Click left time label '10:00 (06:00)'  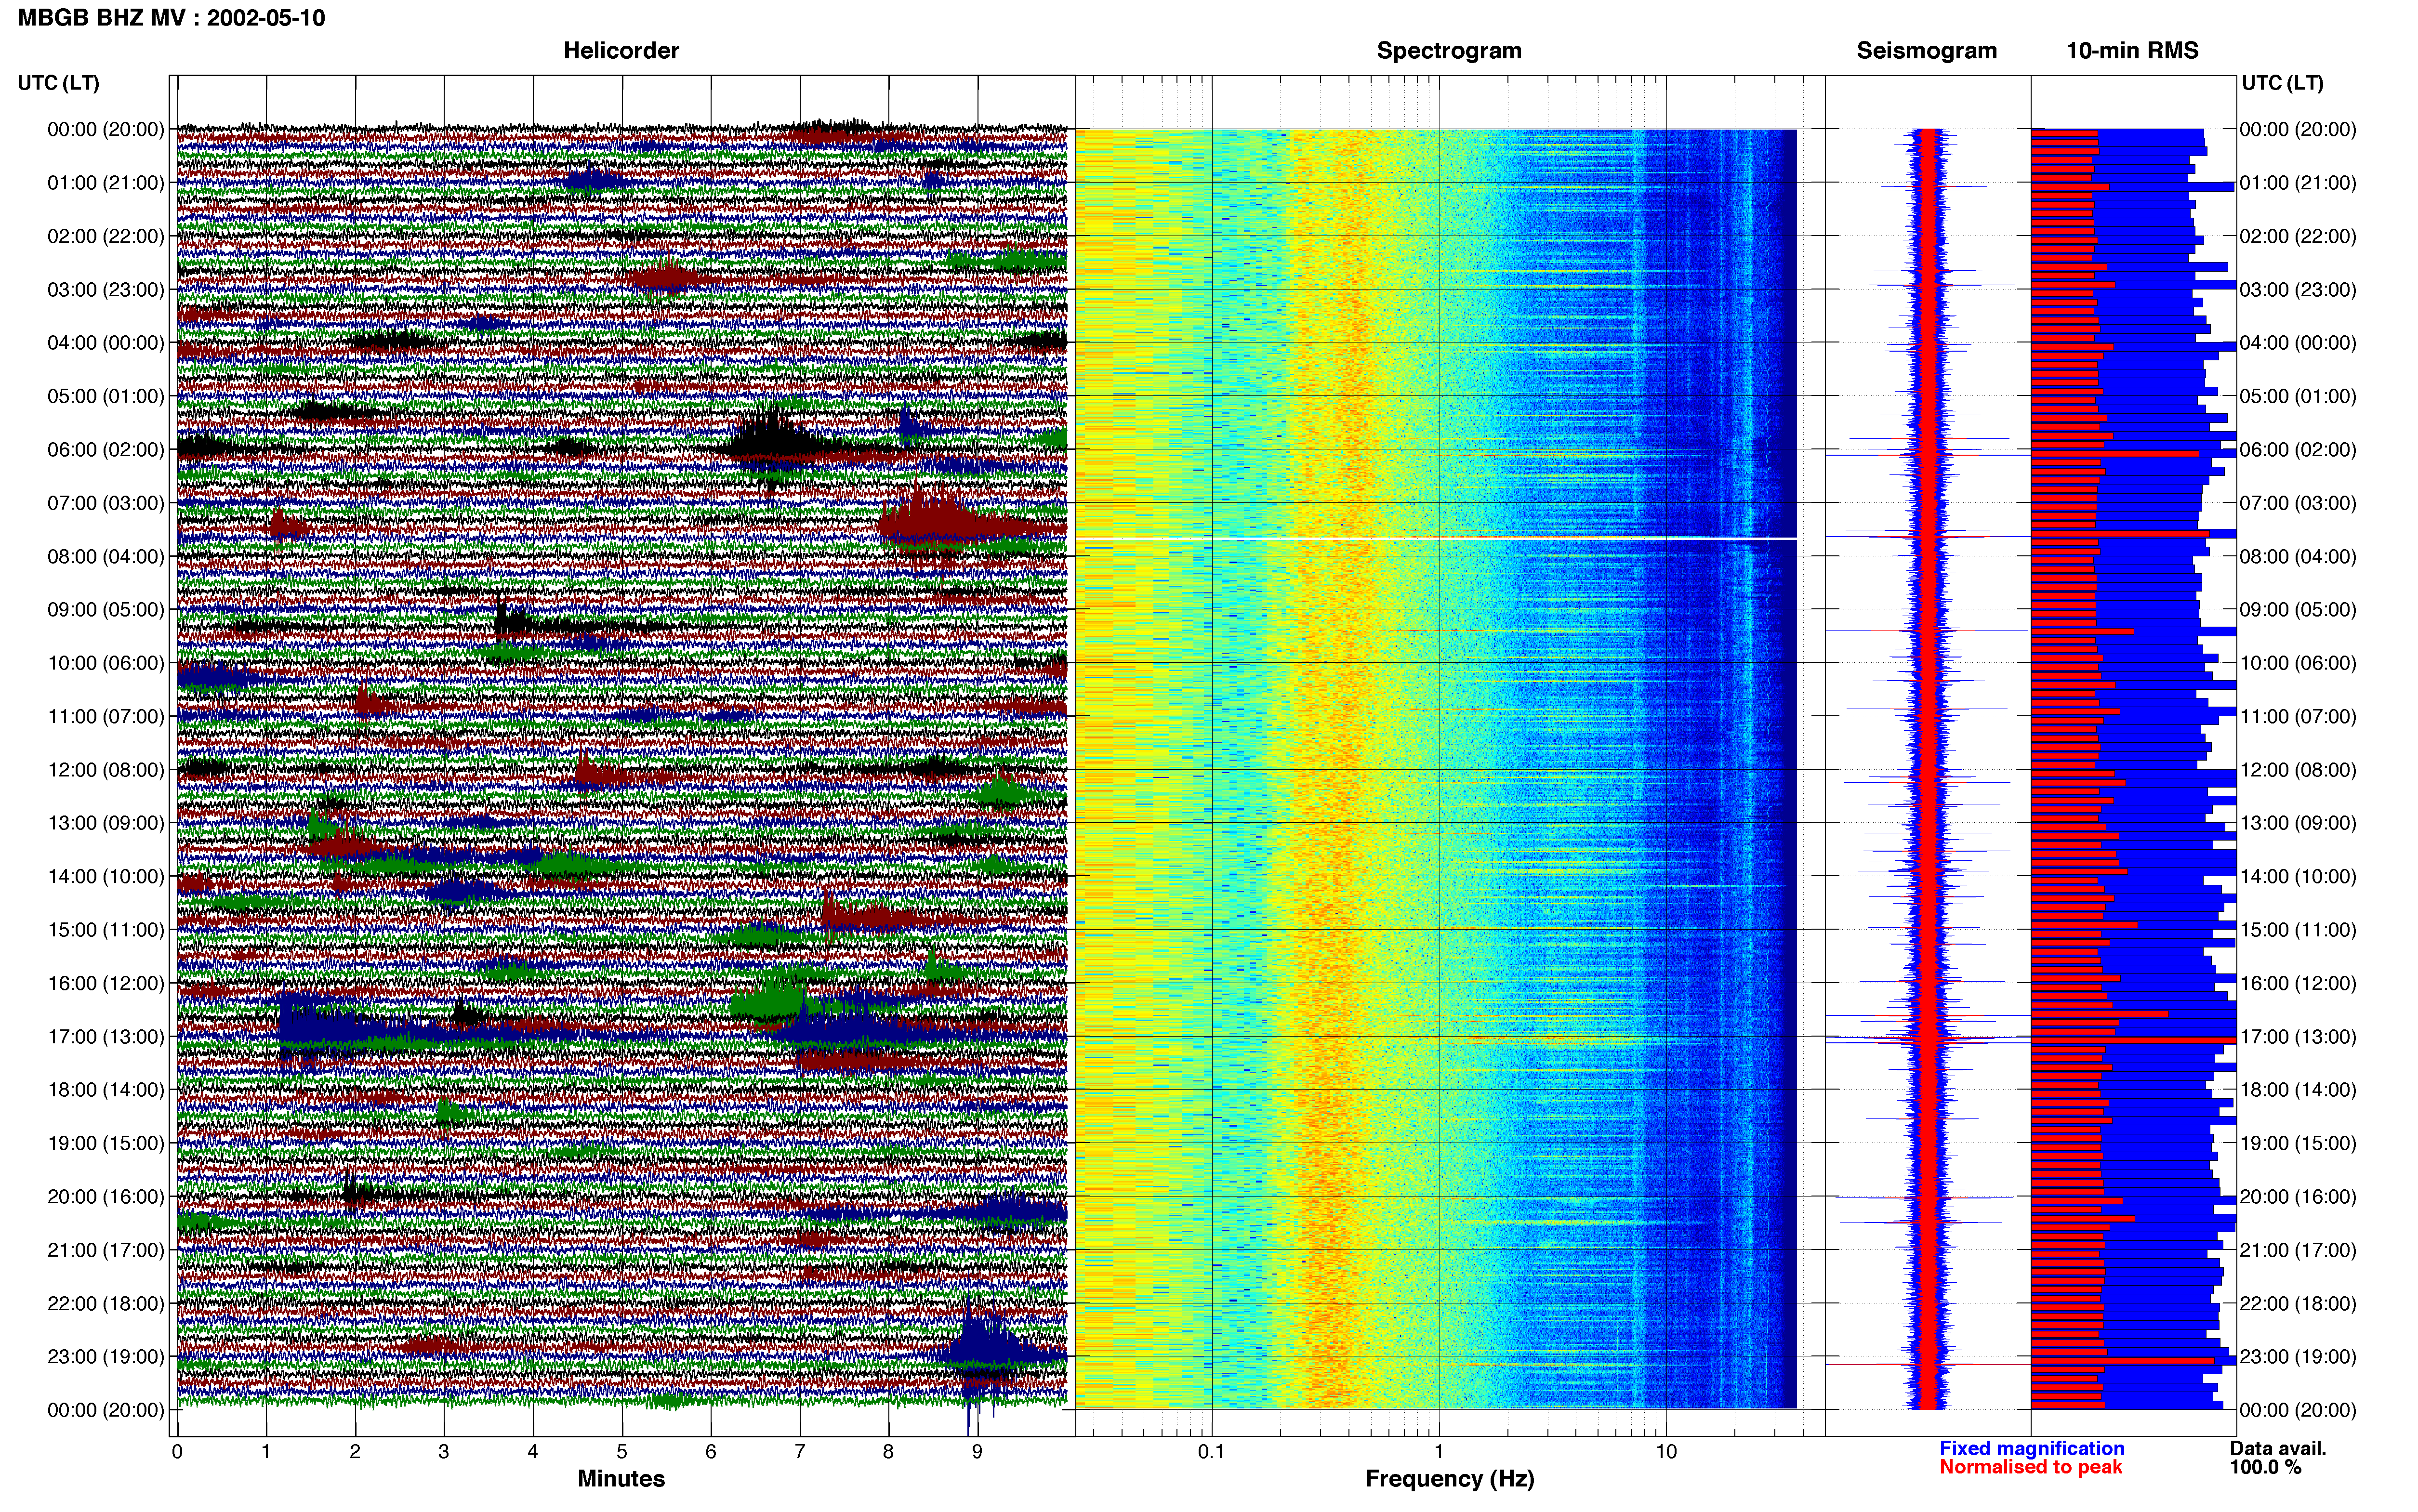coord(106,663)
